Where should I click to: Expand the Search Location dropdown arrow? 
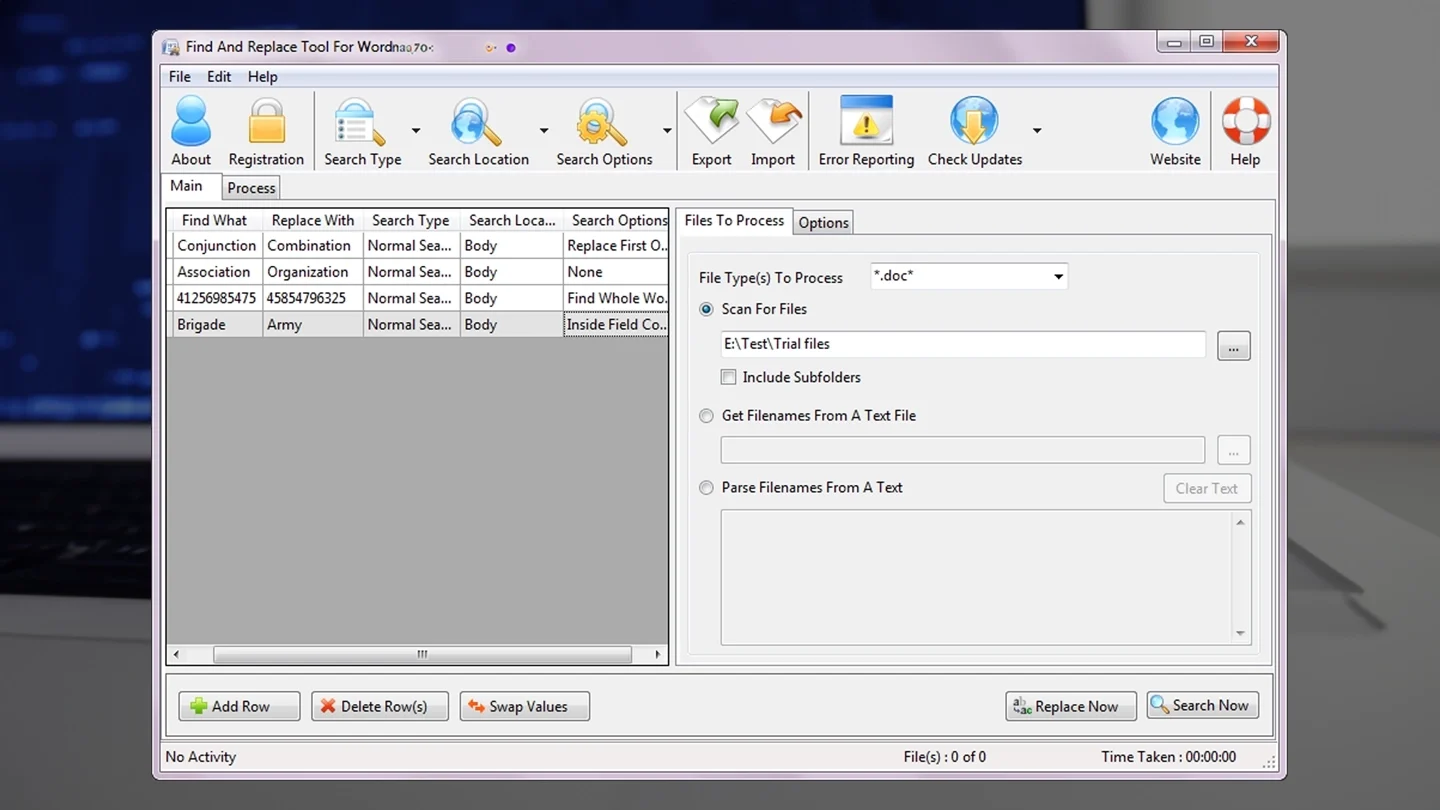[x=544, y=131]
